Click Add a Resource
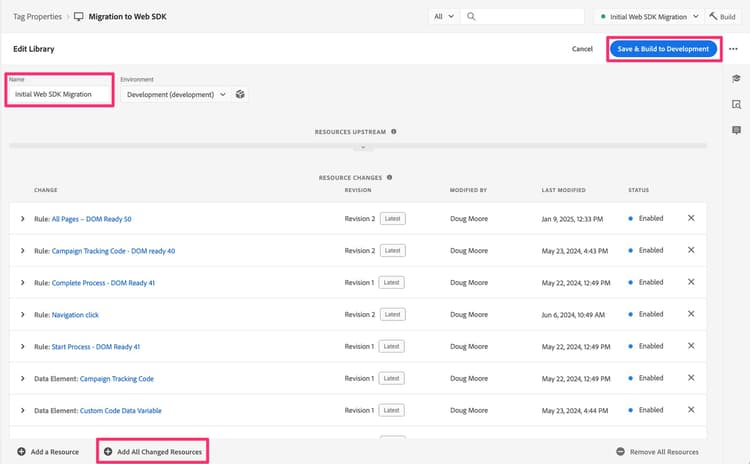Image resolution: width=750 pixels, height=464 pixels. coord(48,452)
